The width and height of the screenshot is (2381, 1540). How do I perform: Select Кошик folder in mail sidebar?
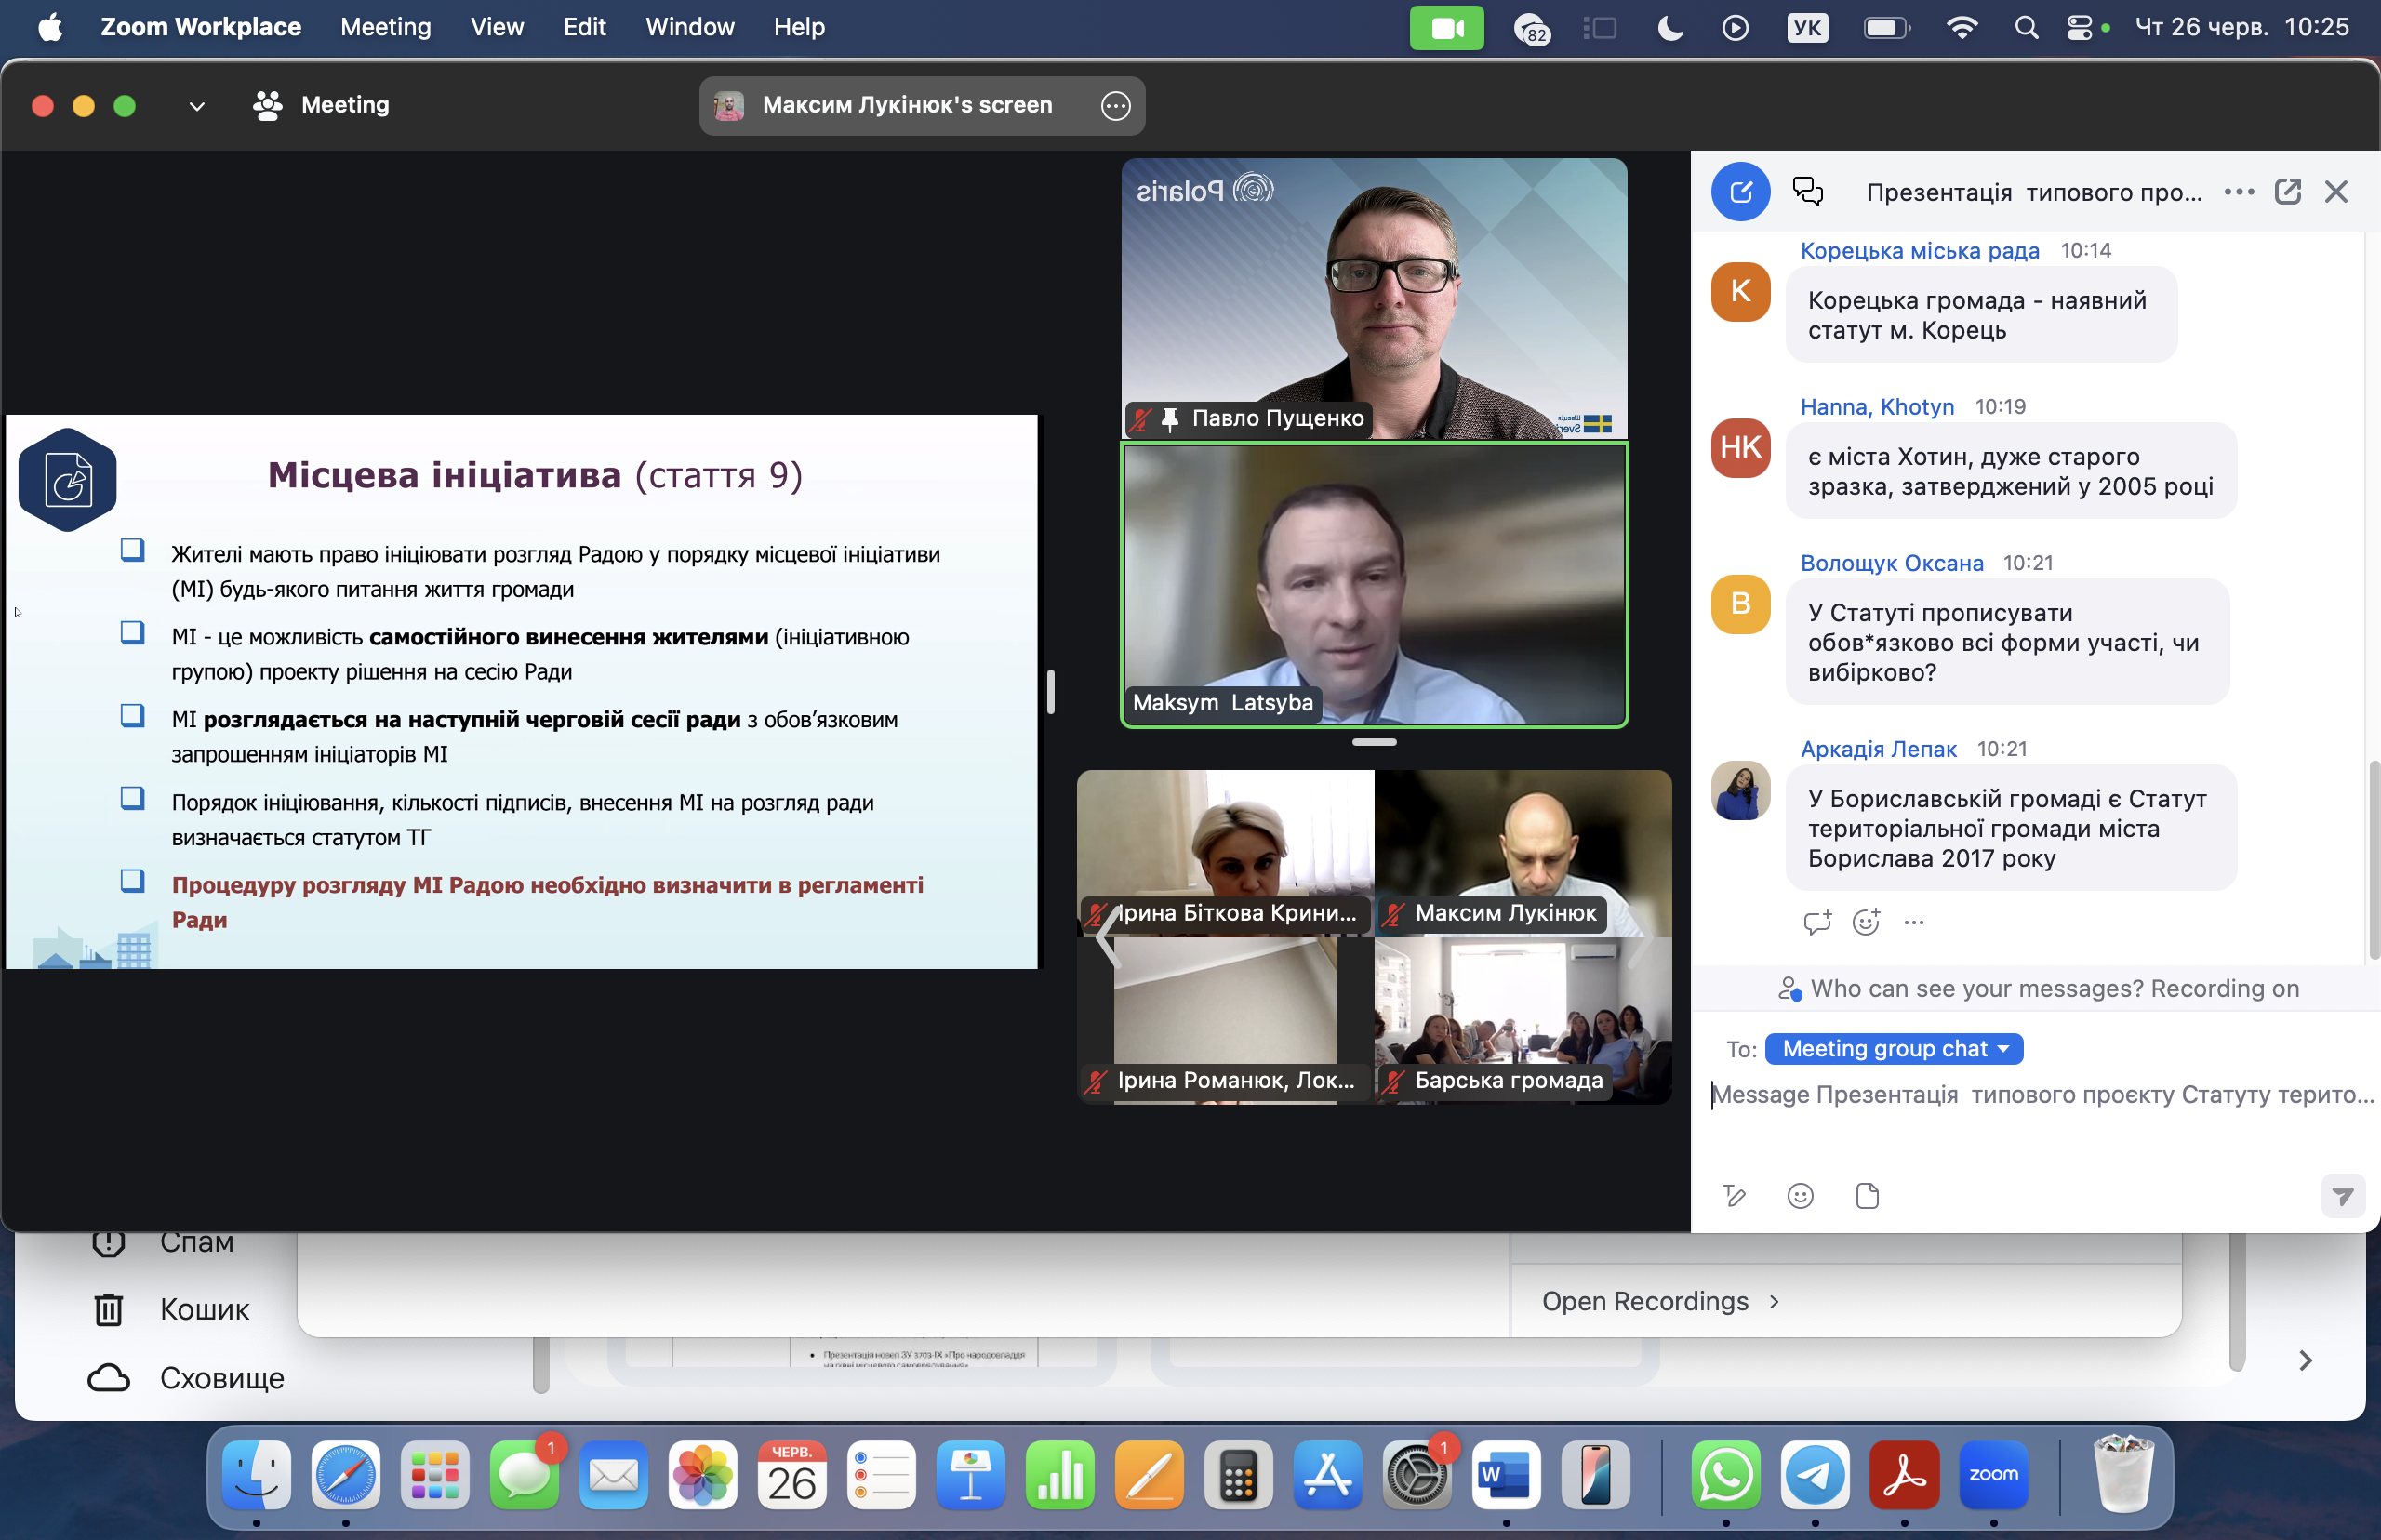point(204,1309)
